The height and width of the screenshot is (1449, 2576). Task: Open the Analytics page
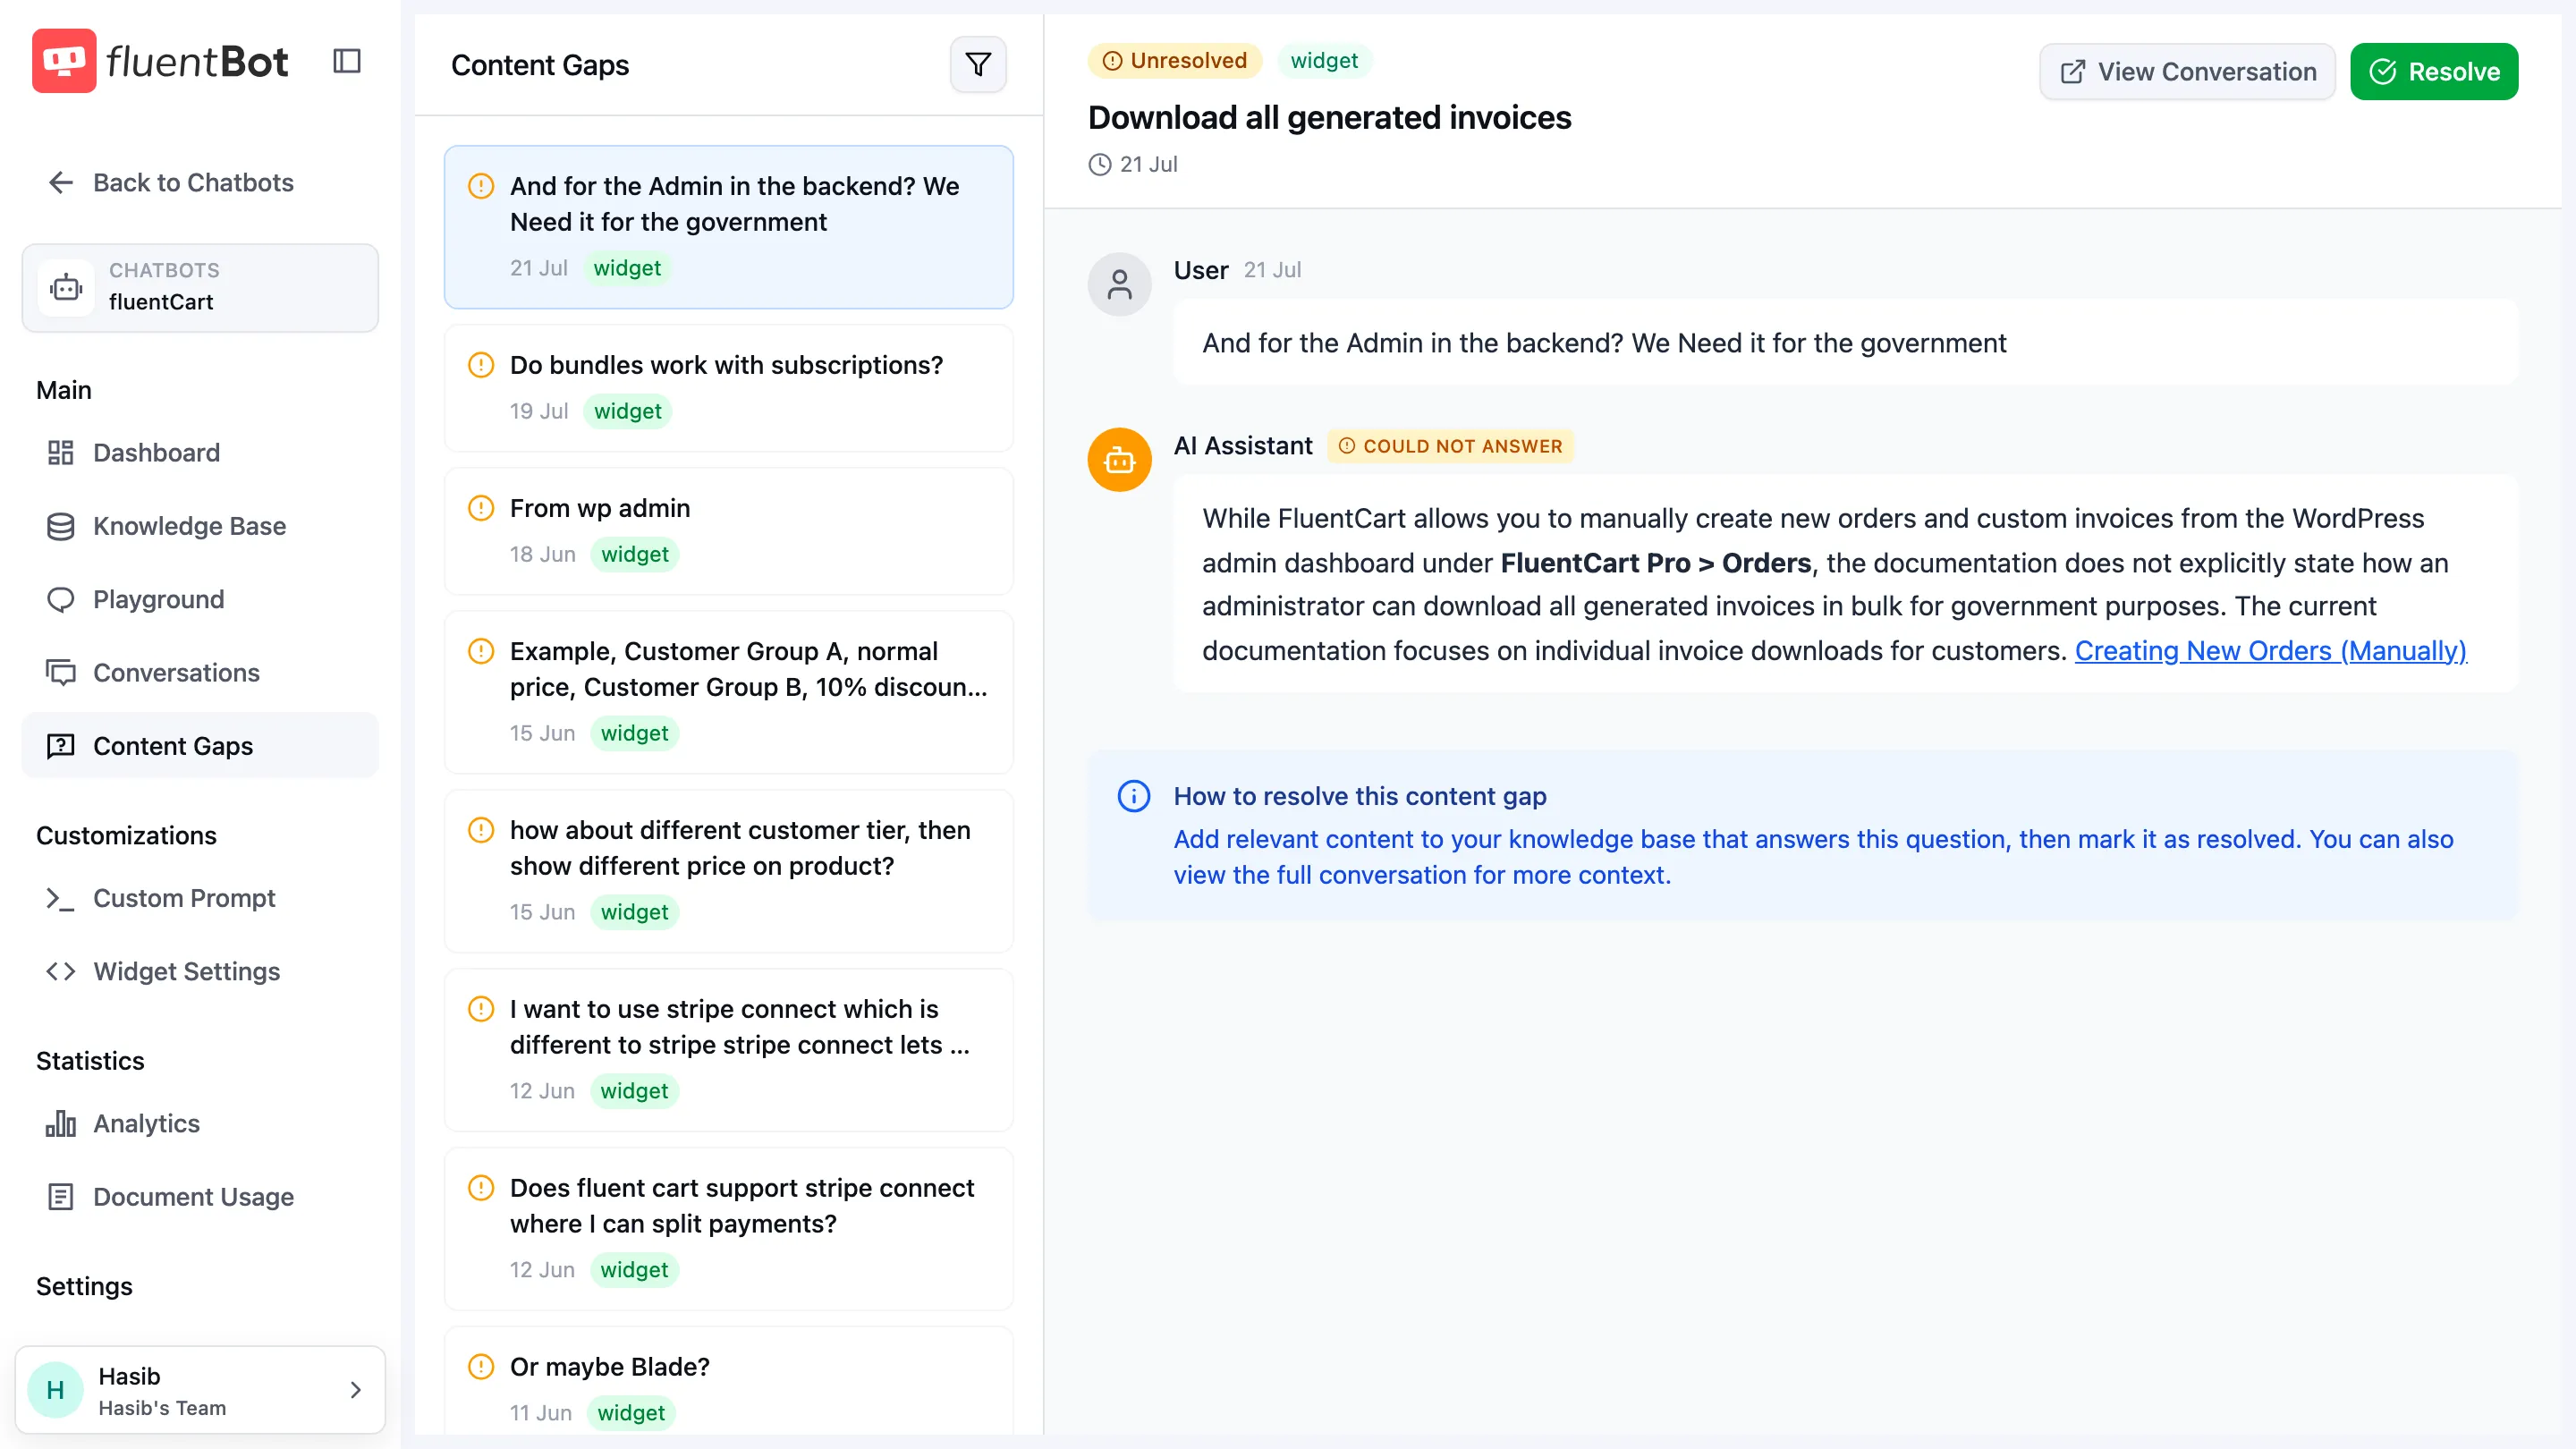coord(200,1123)
